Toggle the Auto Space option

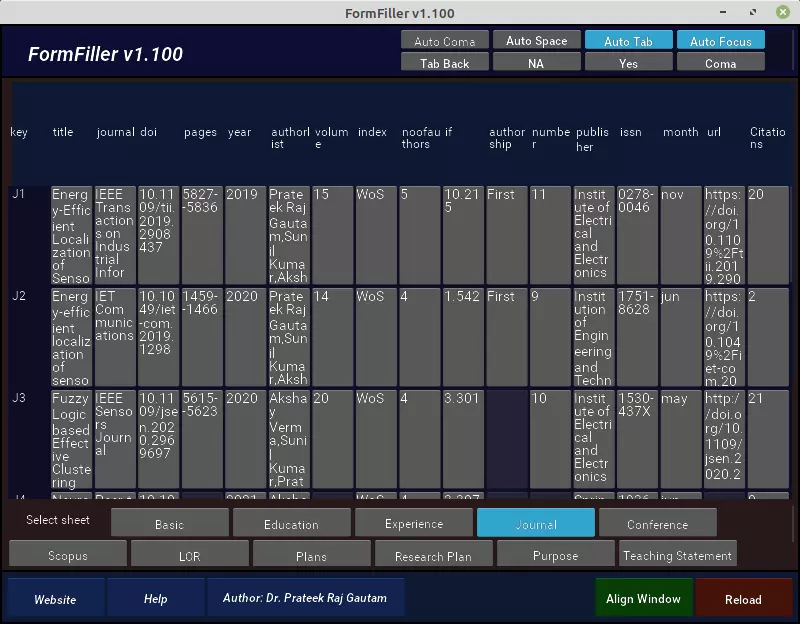coord(537,41)
